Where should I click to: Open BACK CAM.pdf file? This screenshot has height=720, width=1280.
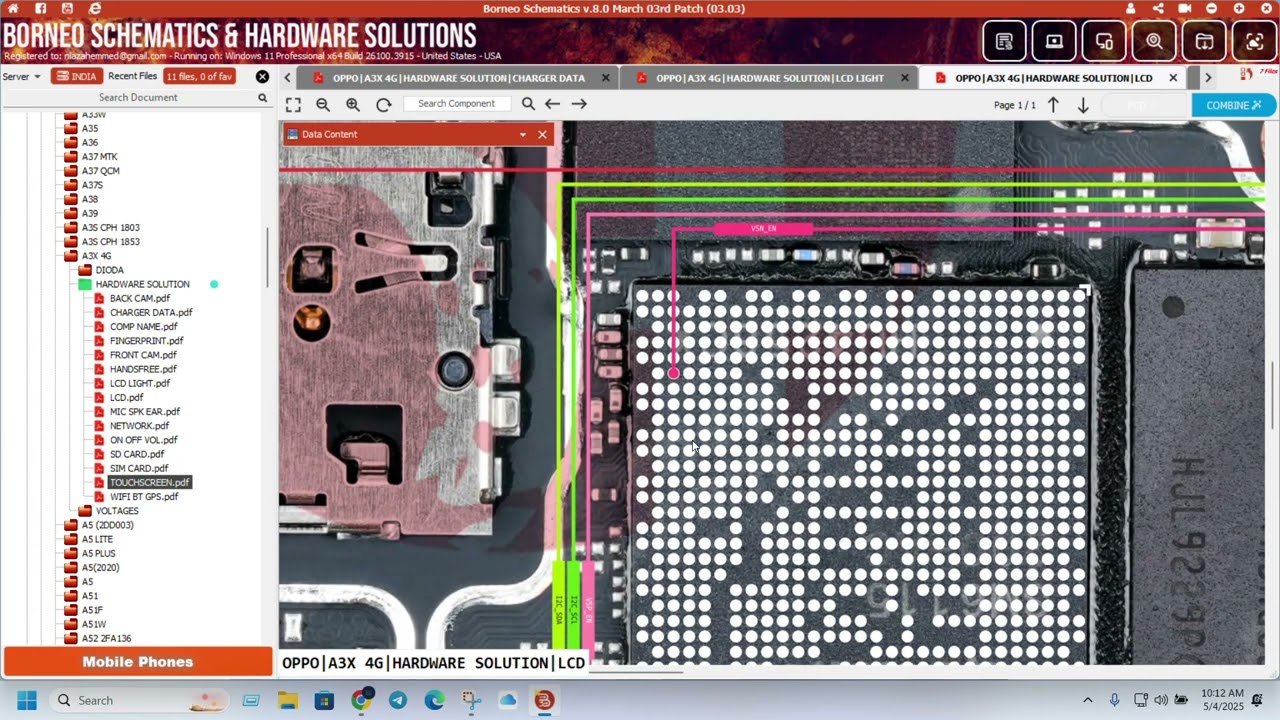pyautogui.click(x=139, y=298)
